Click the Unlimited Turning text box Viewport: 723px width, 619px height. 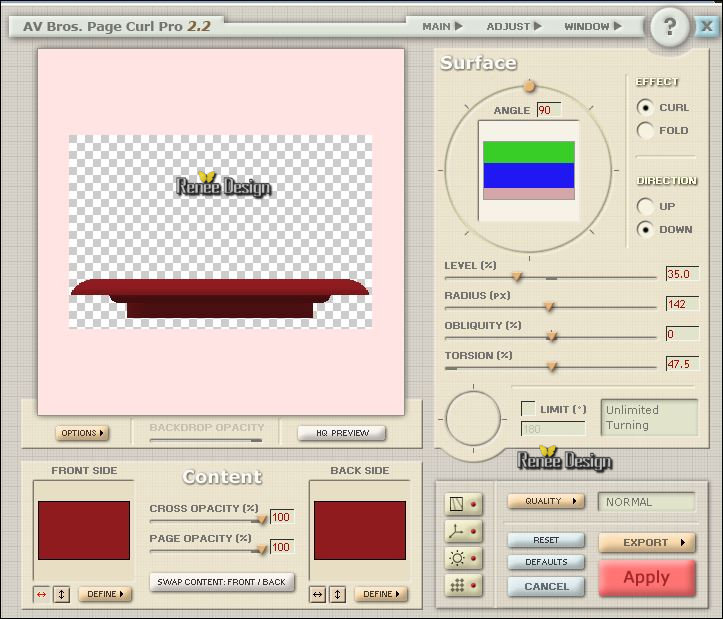click(x=649, y=417)
